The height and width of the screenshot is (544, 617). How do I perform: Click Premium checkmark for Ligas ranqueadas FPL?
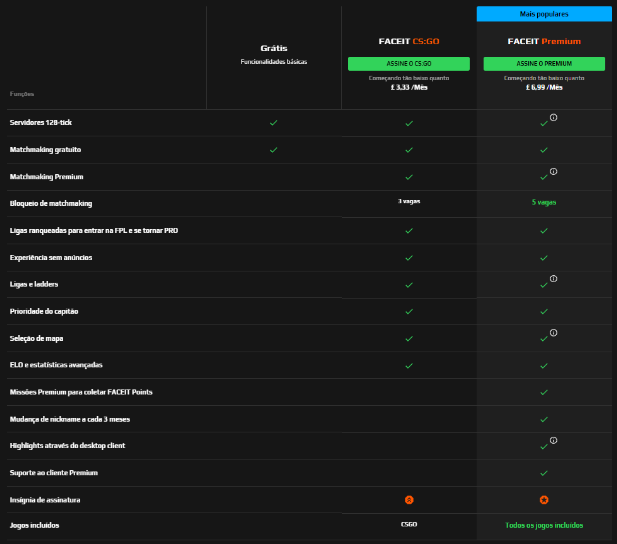(544, 231)
